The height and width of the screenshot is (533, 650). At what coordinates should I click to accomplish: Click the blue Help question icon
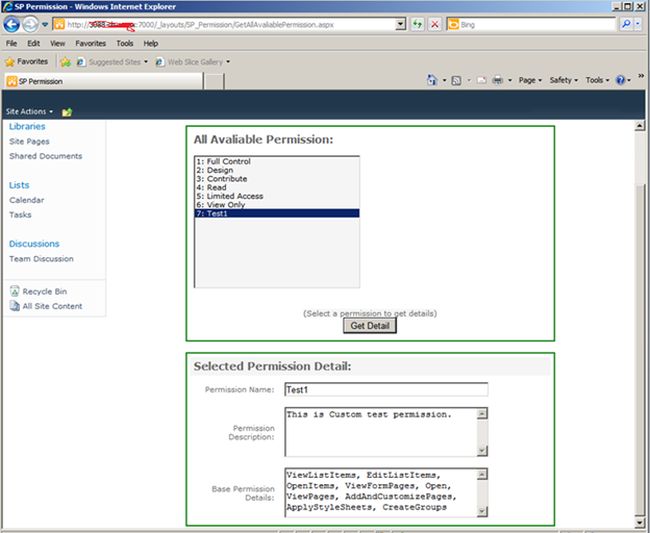(620, 80)
